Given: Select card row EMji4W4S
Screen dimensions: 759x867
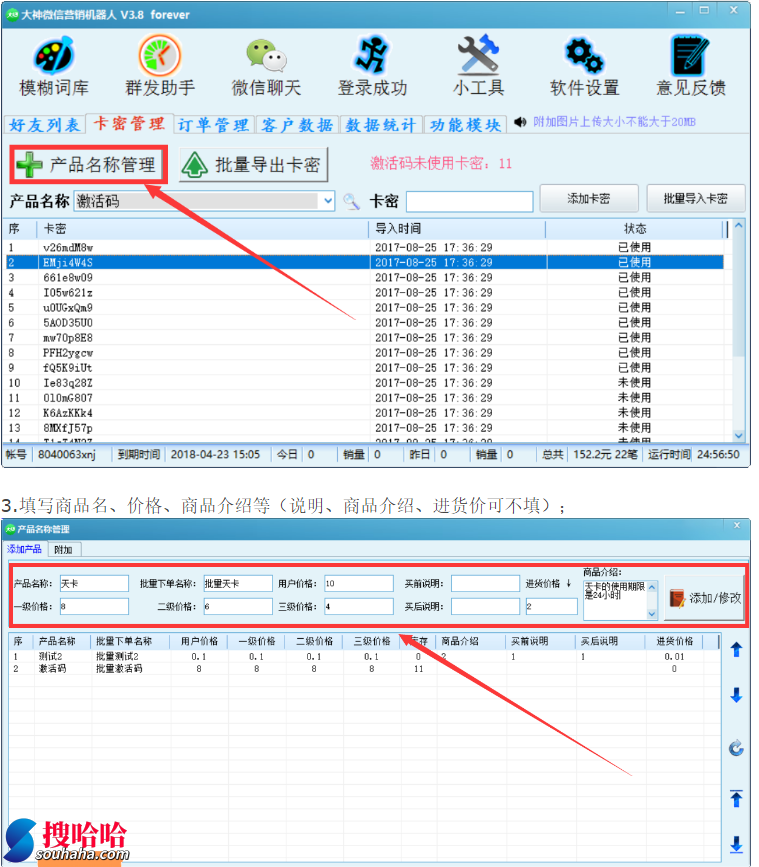Looking at the screenshot, I should 365,262.
